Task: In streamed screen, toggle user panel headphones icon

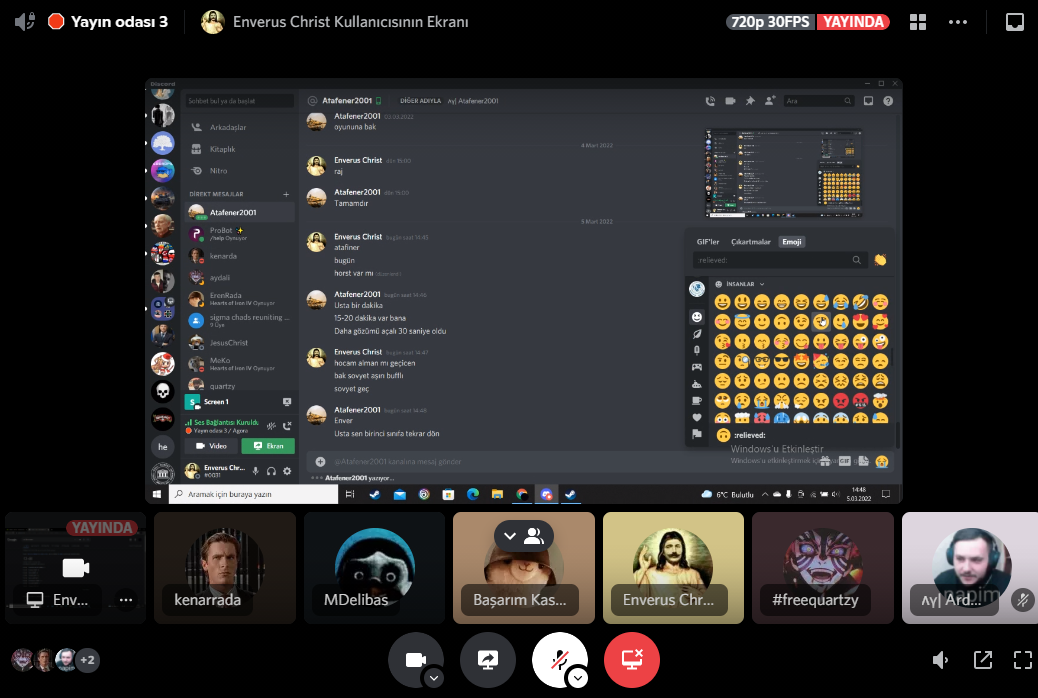Action: (271, 471)
